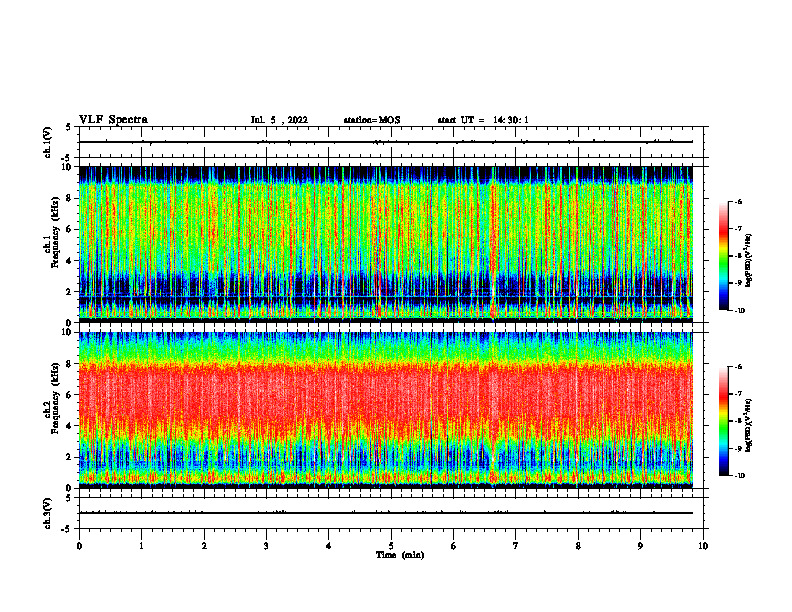This screenshot has width=792, height=612.
Task: Click the ch.2 "Frequency (kHz)" axis label
Action: pos(55,398)
